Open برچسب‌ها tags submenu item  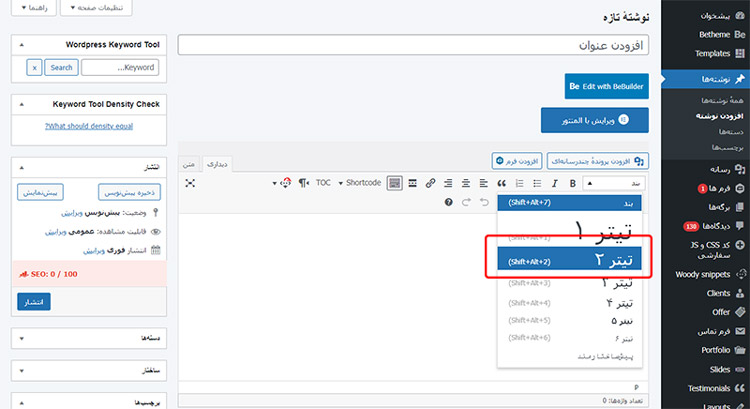pos(727,147)
